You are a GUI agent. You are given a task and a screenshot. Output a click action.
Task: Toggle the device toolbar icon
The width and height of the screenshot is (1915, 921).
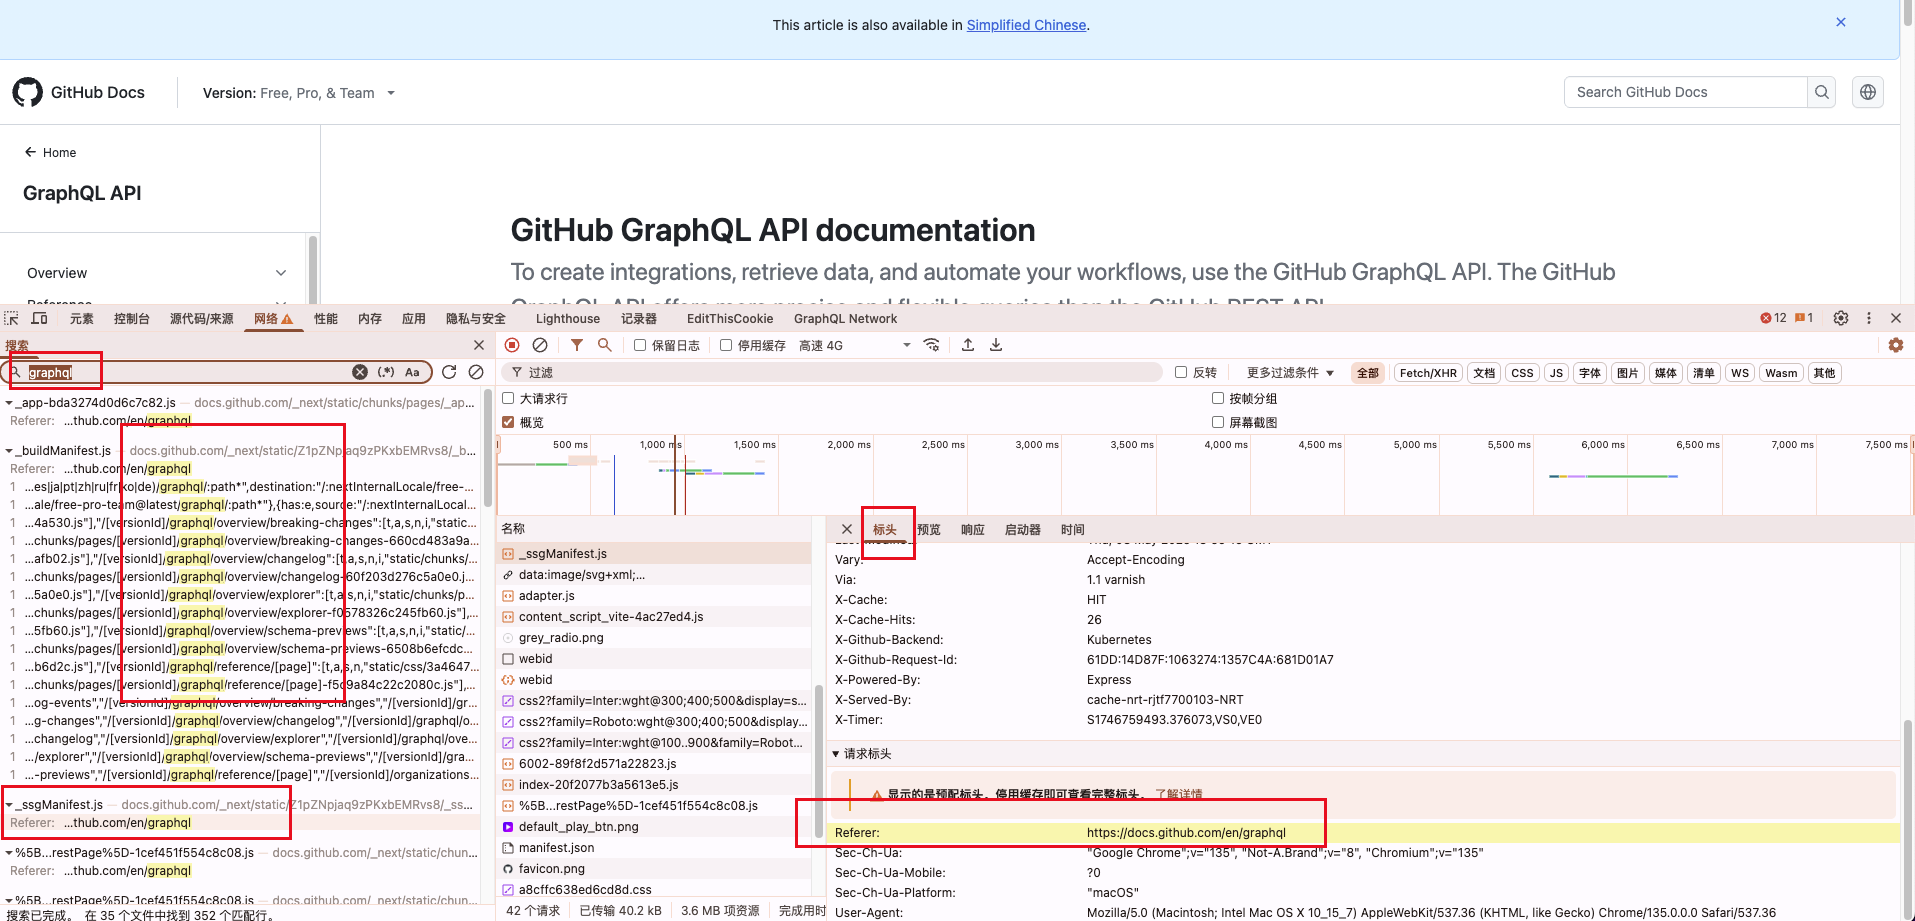(x=40, y=318)
